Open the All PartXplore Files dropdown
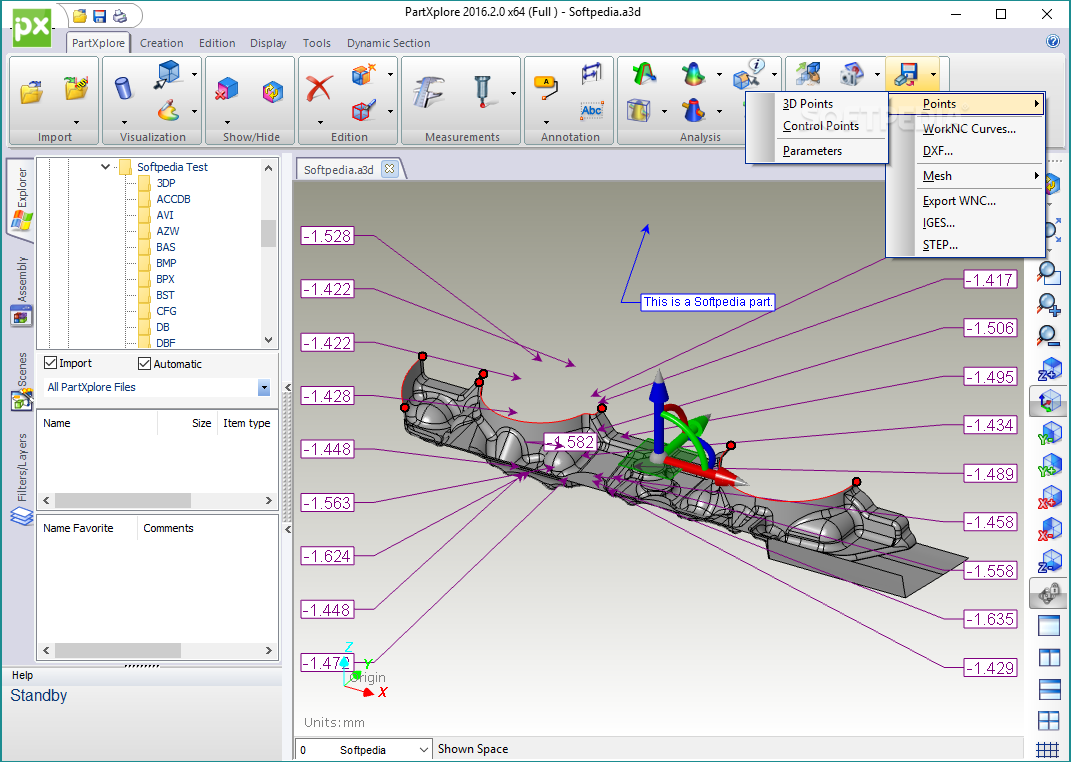 [264, 388]
